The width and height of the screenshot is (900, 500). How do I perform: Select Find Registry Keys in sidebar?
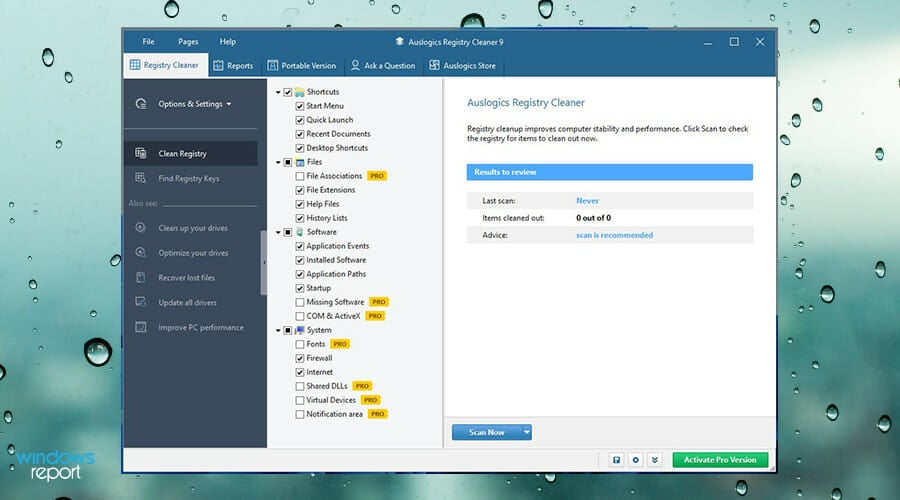(191, 178)
